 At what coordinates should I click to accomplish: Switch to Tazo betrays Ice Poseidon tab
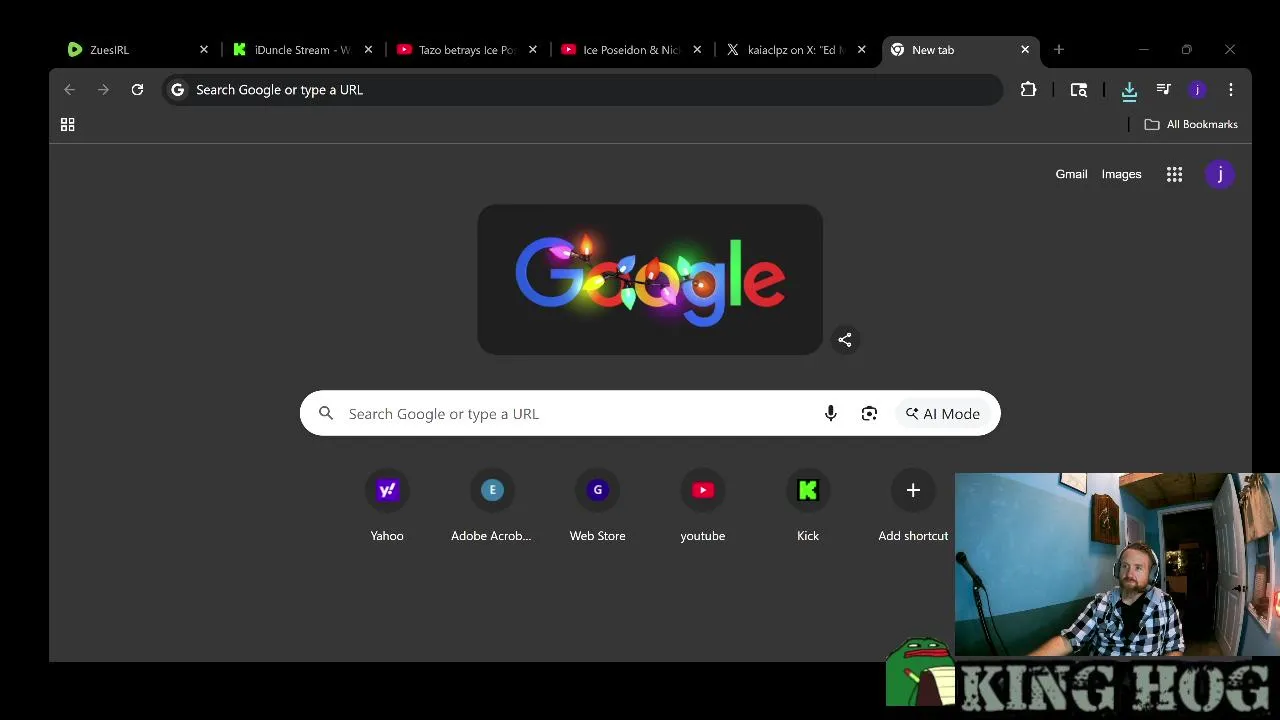point(466,50)
